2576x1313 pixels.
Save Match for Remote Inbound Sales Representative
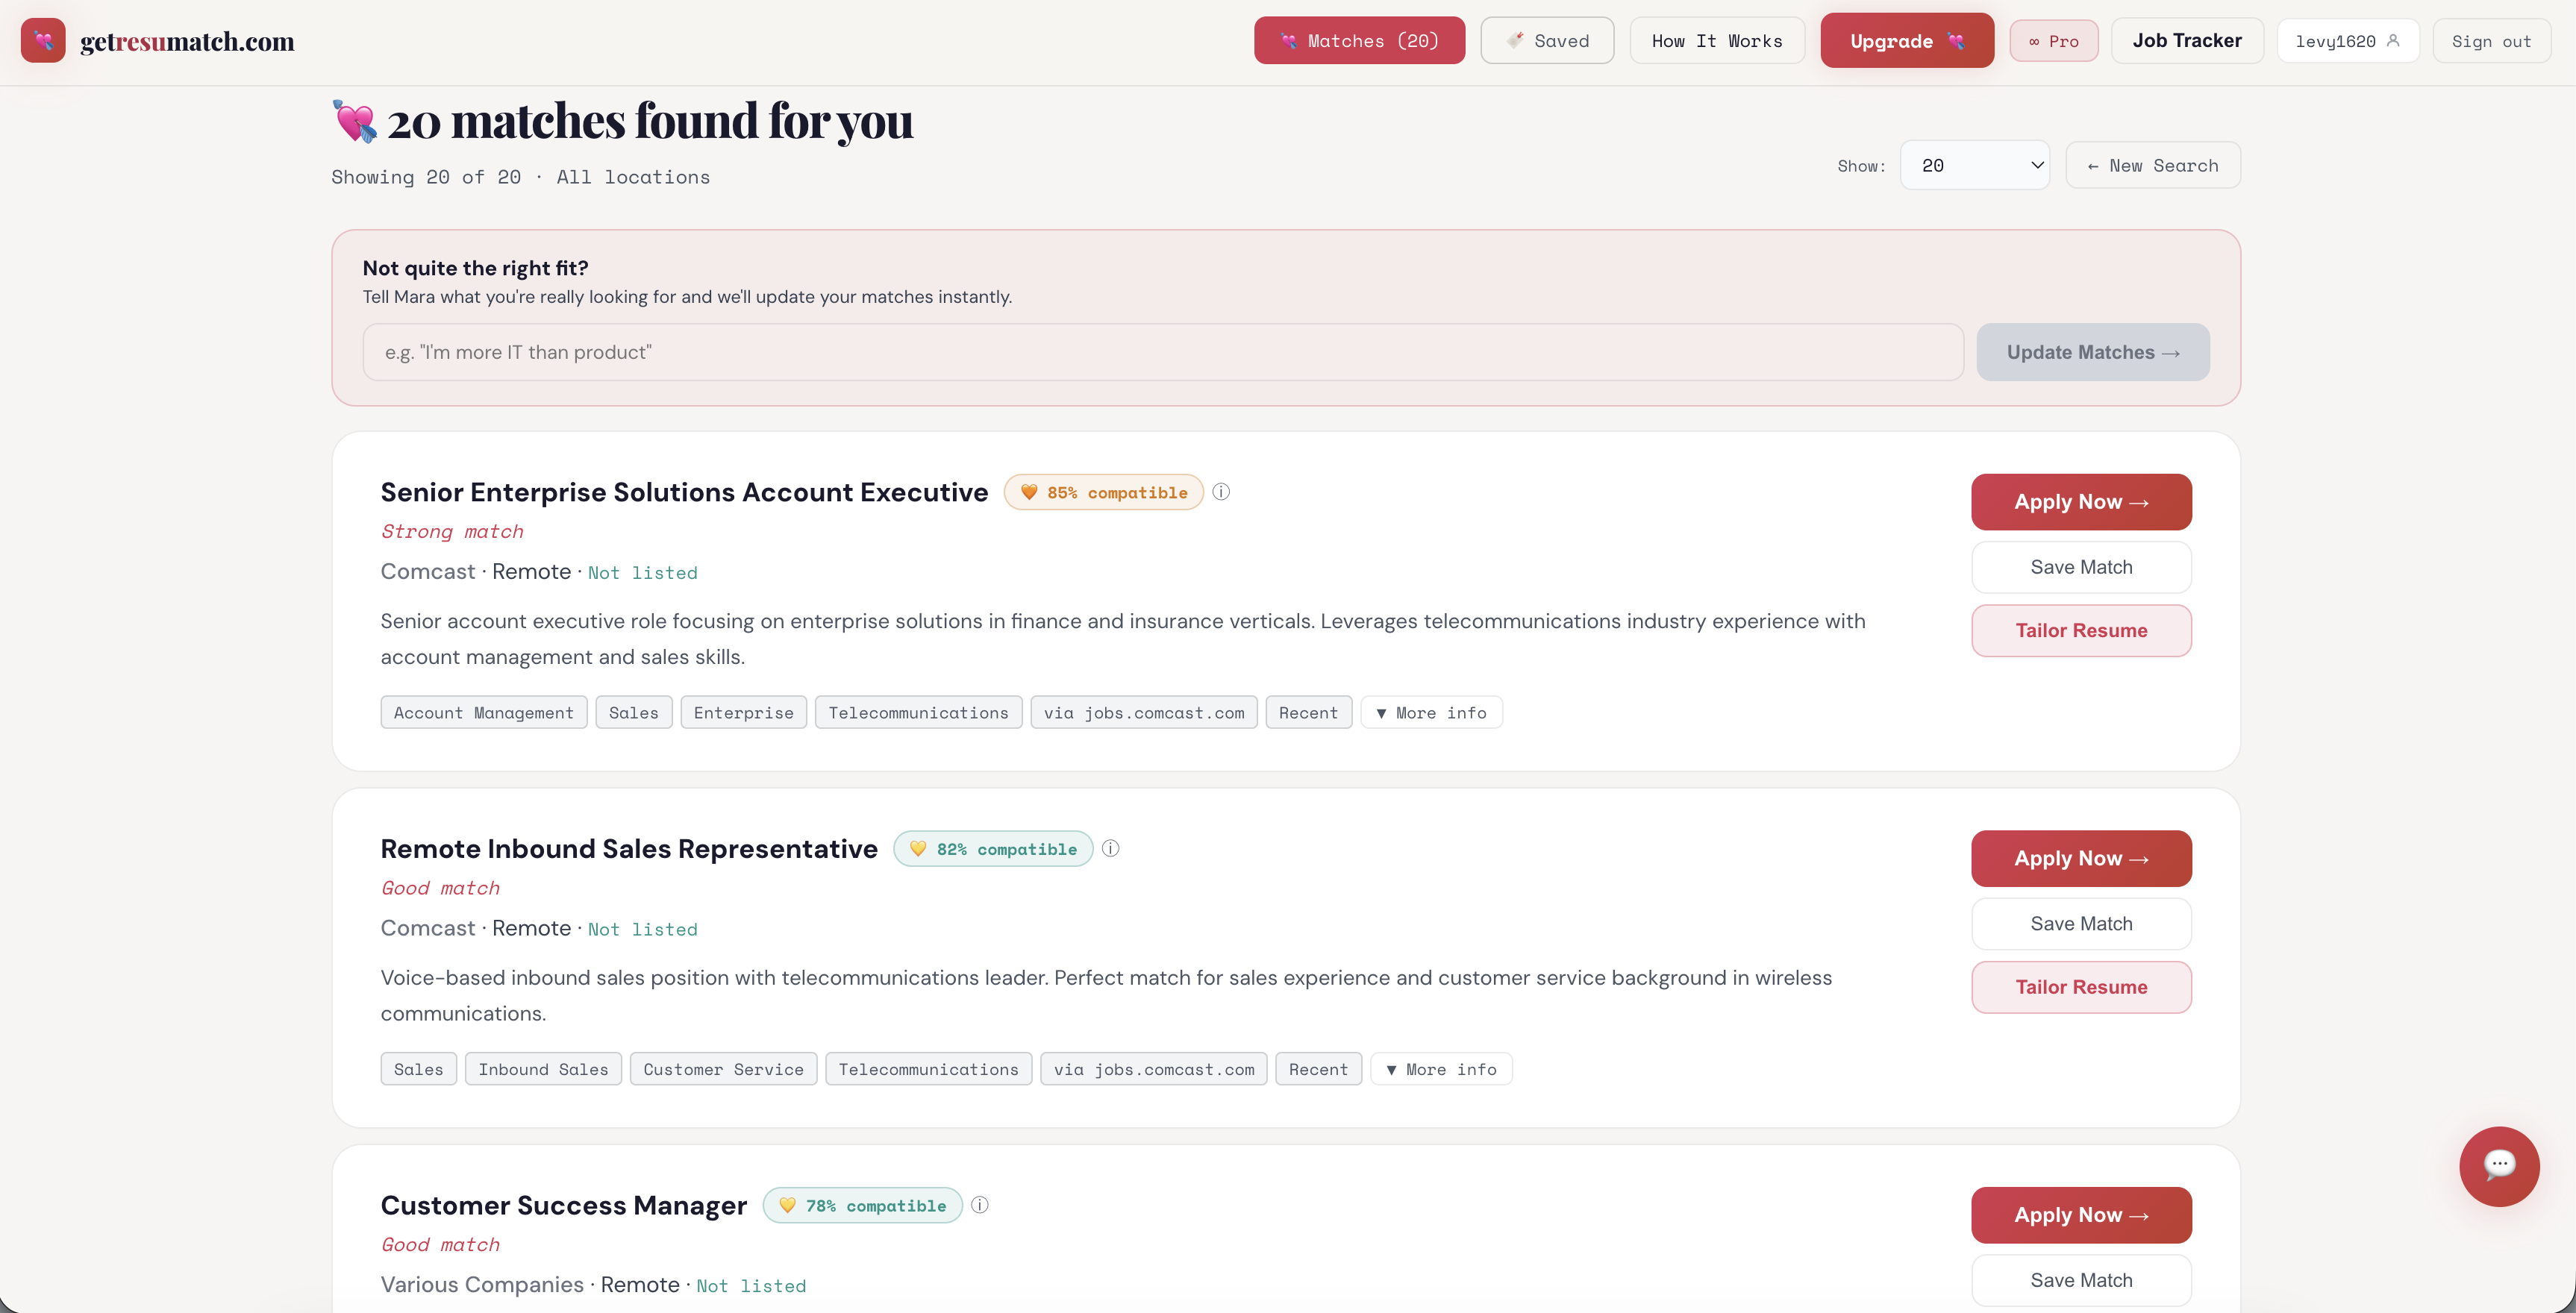coord(2080,924)
